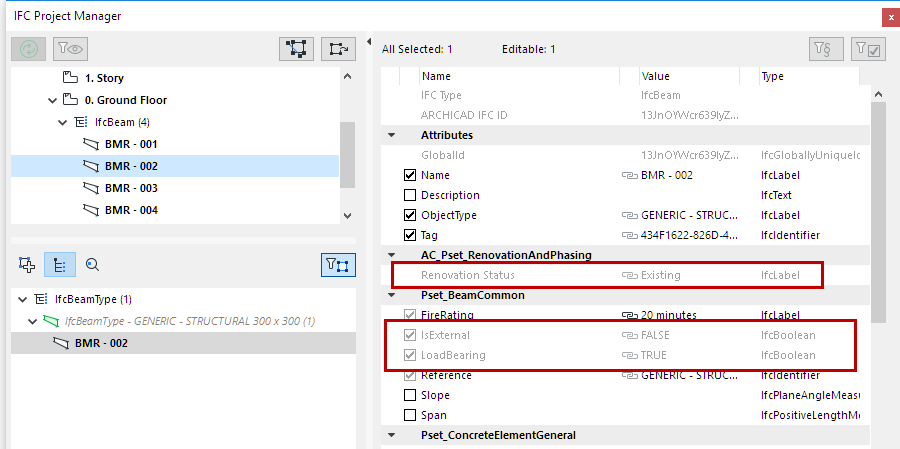Click the Value column header
Image resolution: width=900 pixels, height=449 pixels.
tap(689, 76)
